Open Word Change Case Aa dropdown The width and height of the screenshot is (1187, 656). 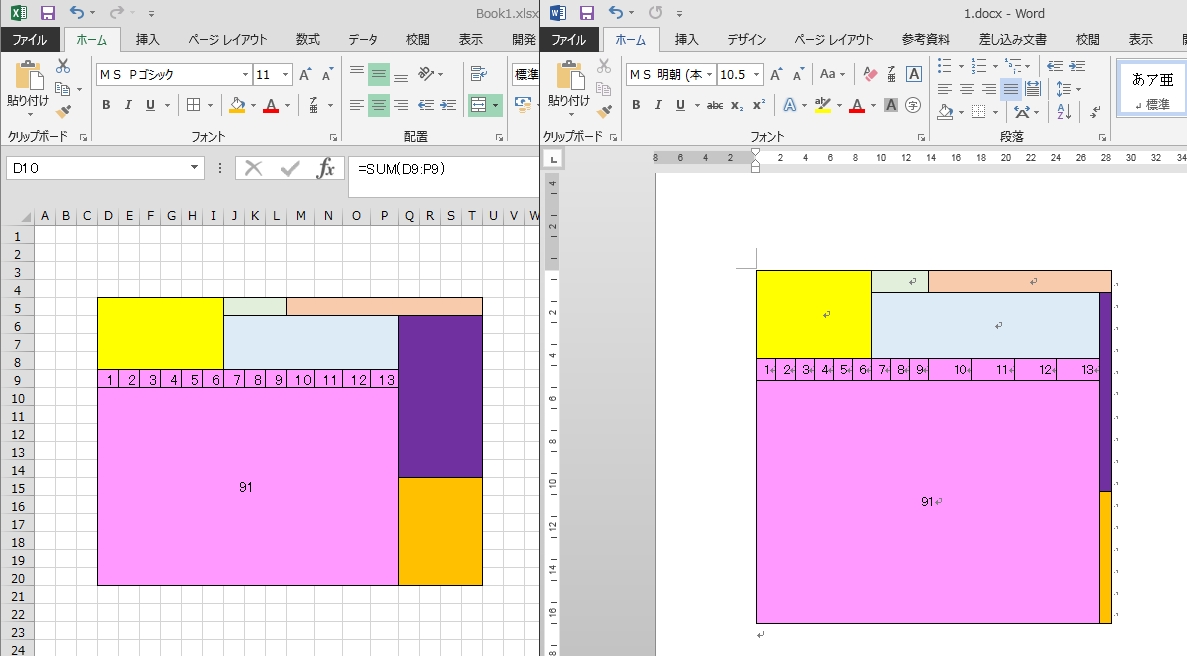click(831, 74)
